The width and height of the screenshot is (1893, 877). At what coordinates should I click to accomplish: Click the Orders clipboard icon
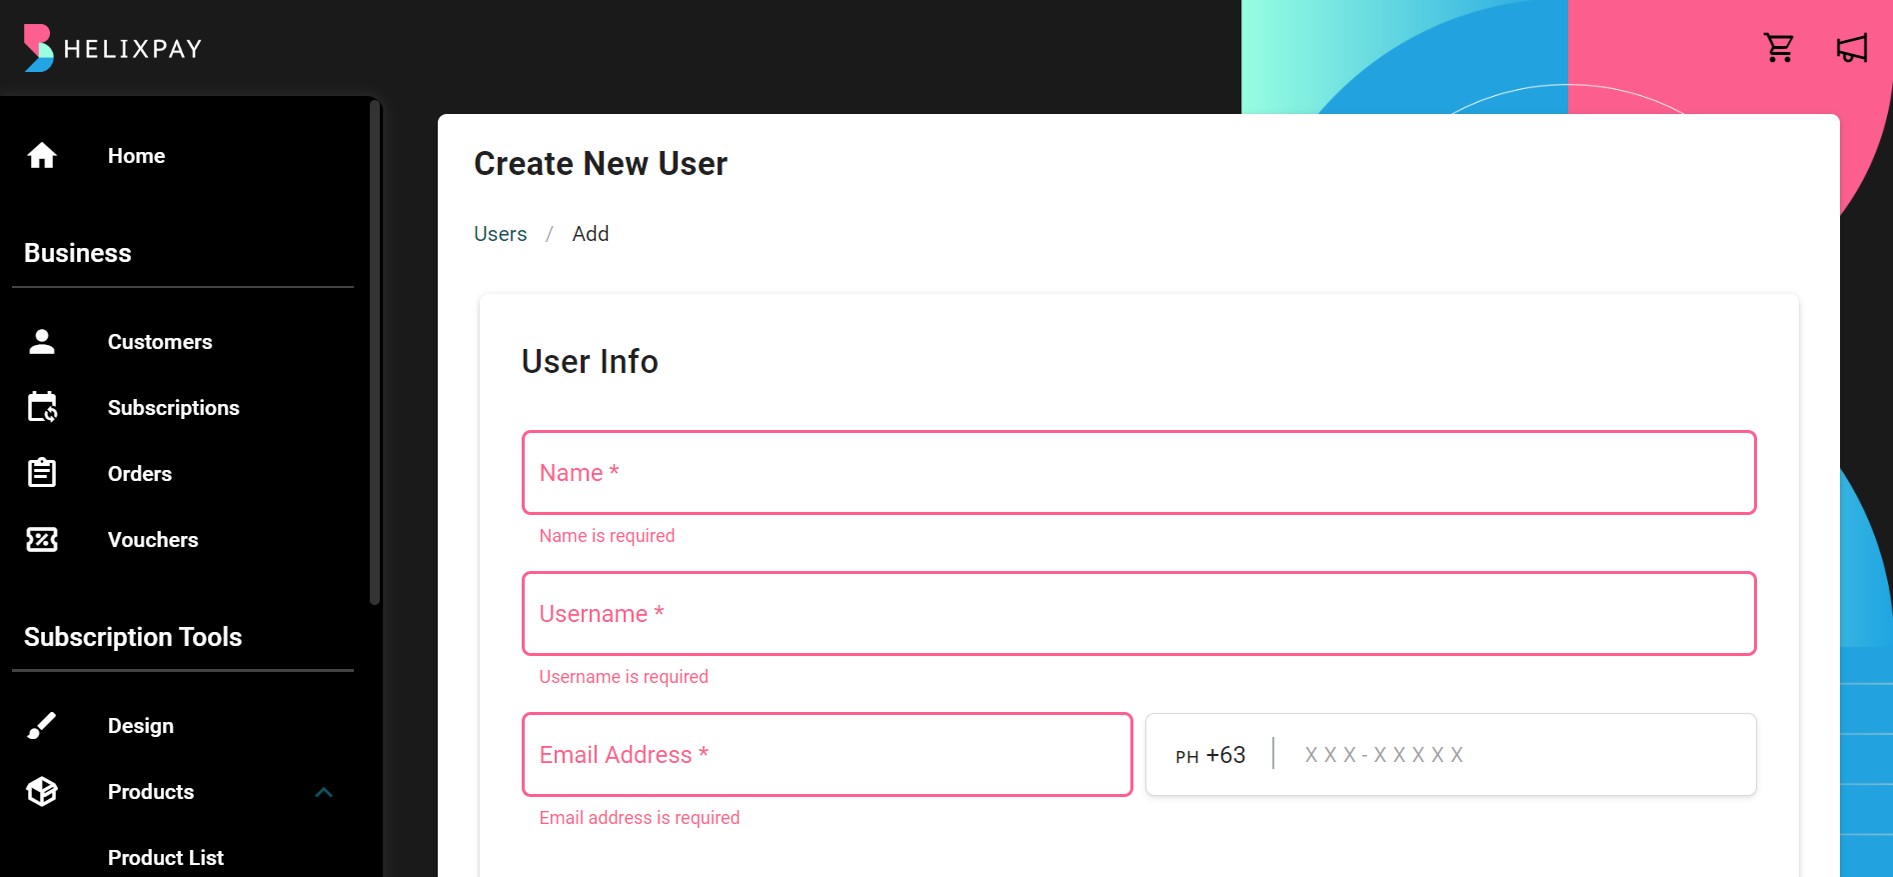[x=42, y=473]
